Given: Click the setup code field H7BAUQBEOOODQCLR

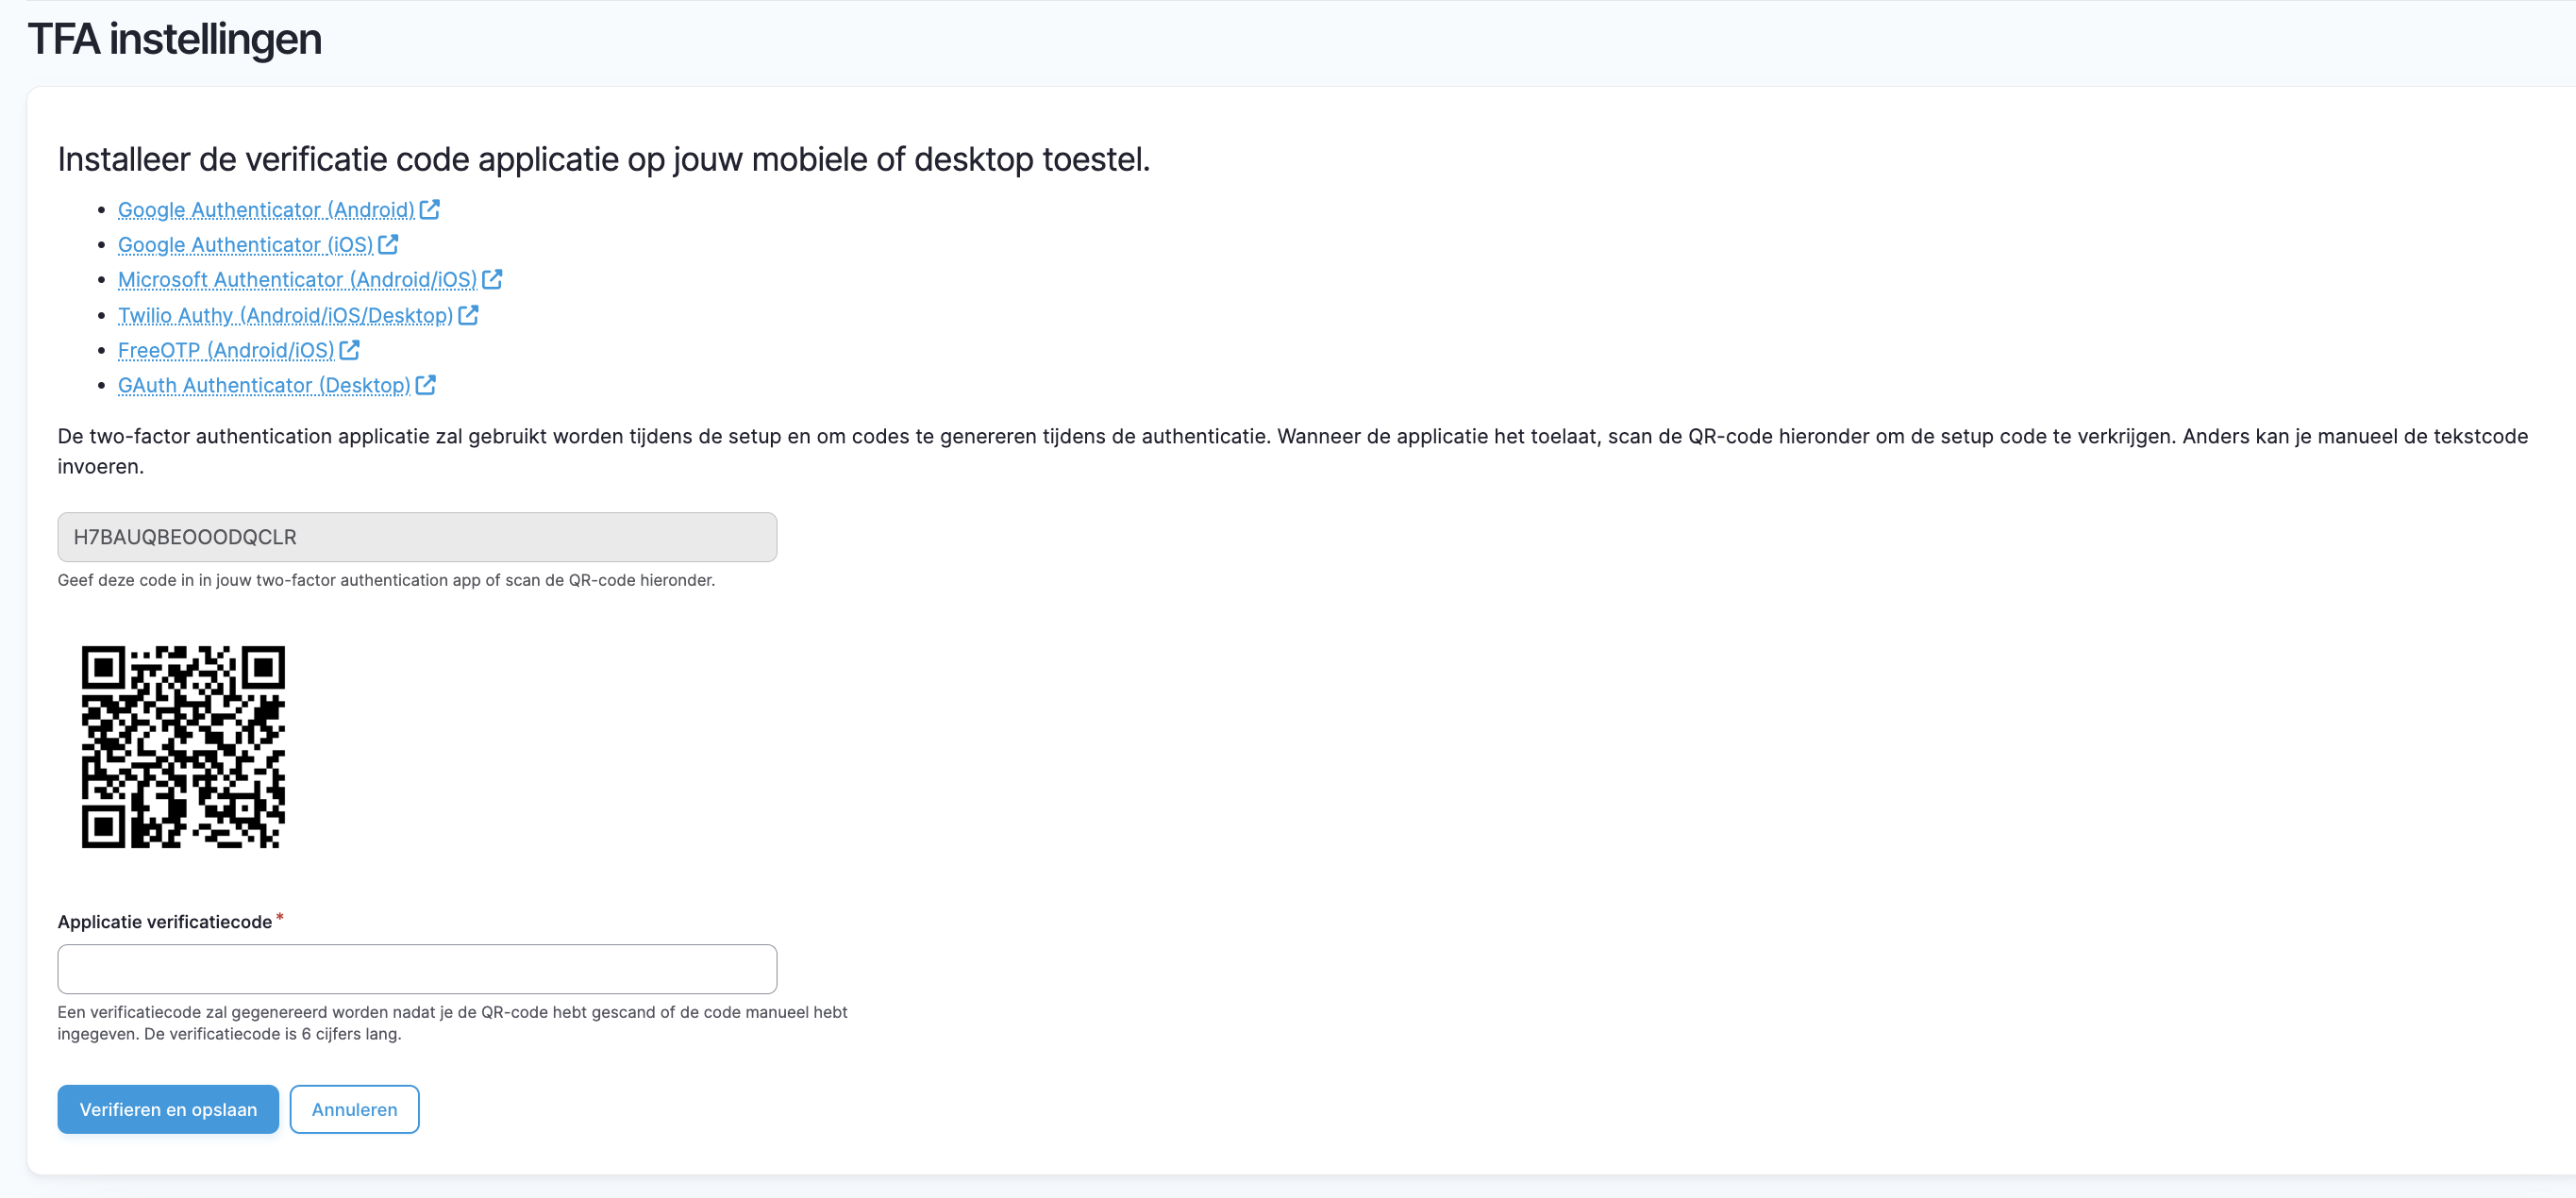Looking at the screenshot, I should point(417,537).
